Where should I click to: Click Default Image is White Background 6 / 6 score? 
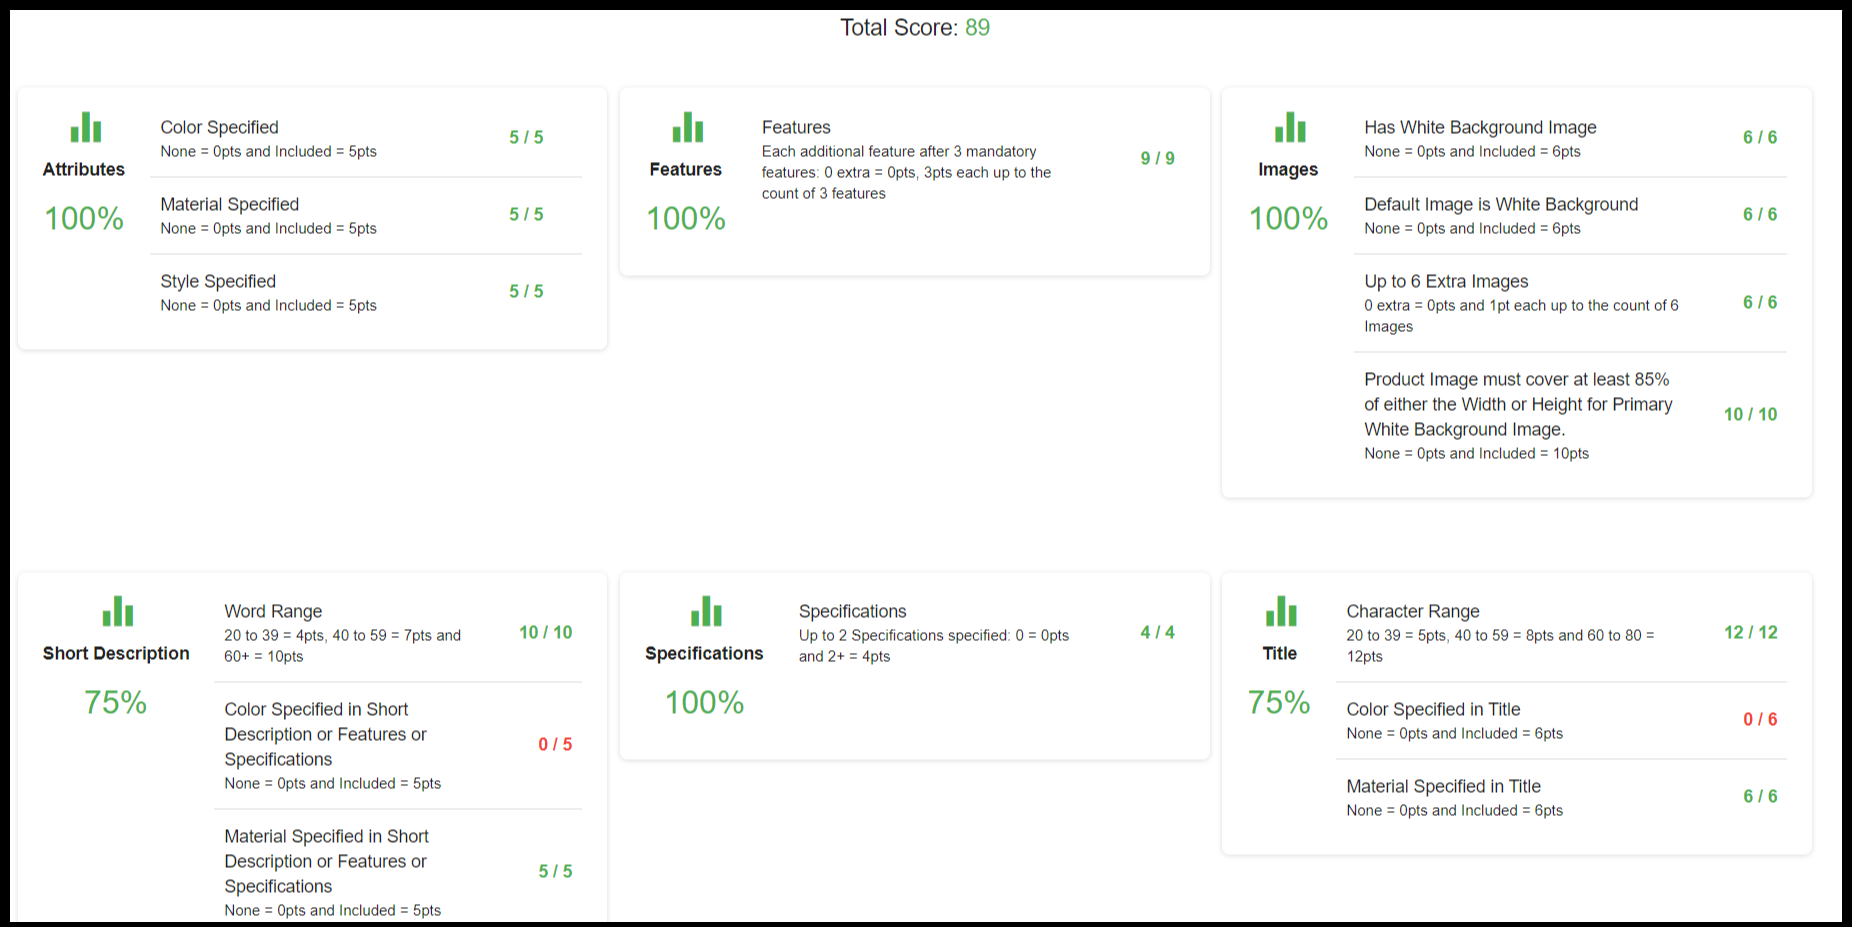(x=1760, y=214)
